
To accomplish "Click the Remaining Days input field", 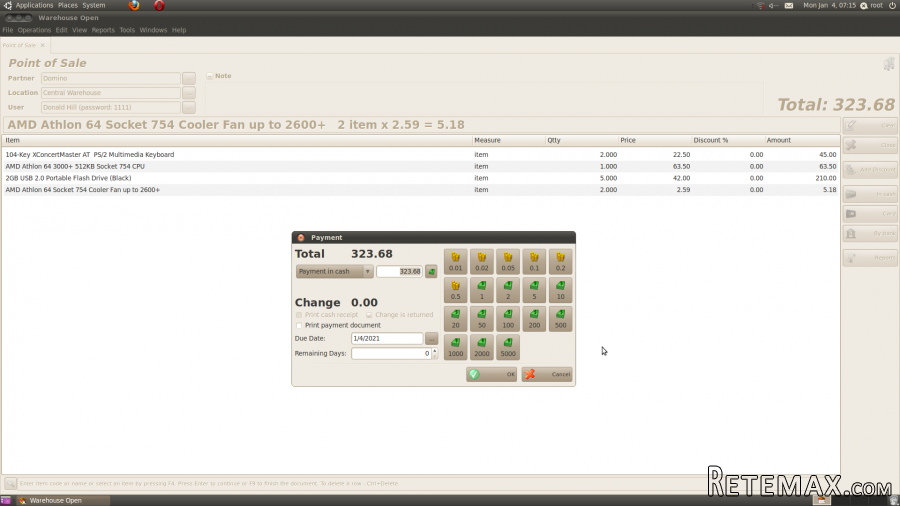I will point(391,353).
